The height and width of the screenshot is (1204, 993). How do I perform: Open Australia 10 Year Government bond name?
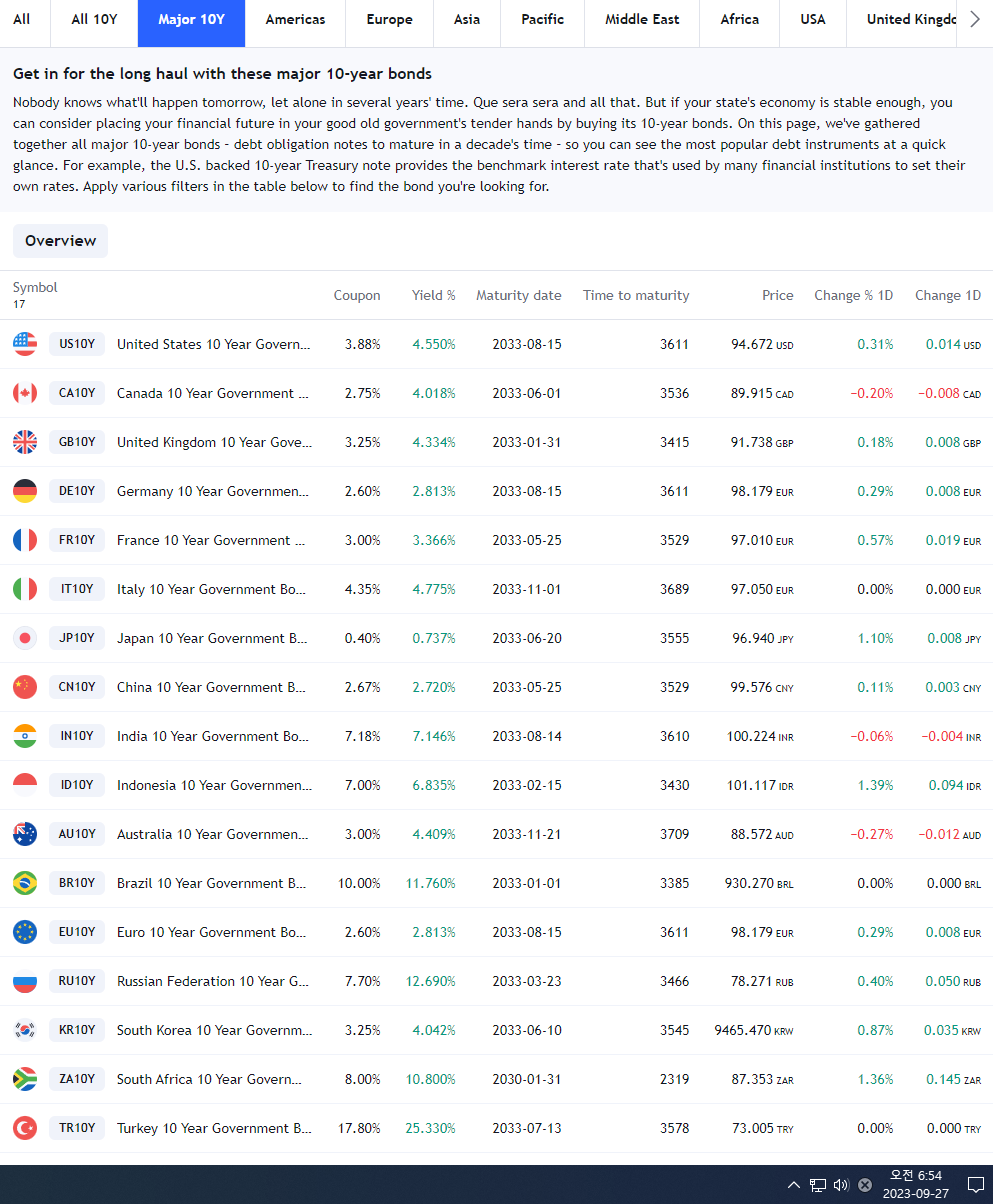click(x=213, y=834)
